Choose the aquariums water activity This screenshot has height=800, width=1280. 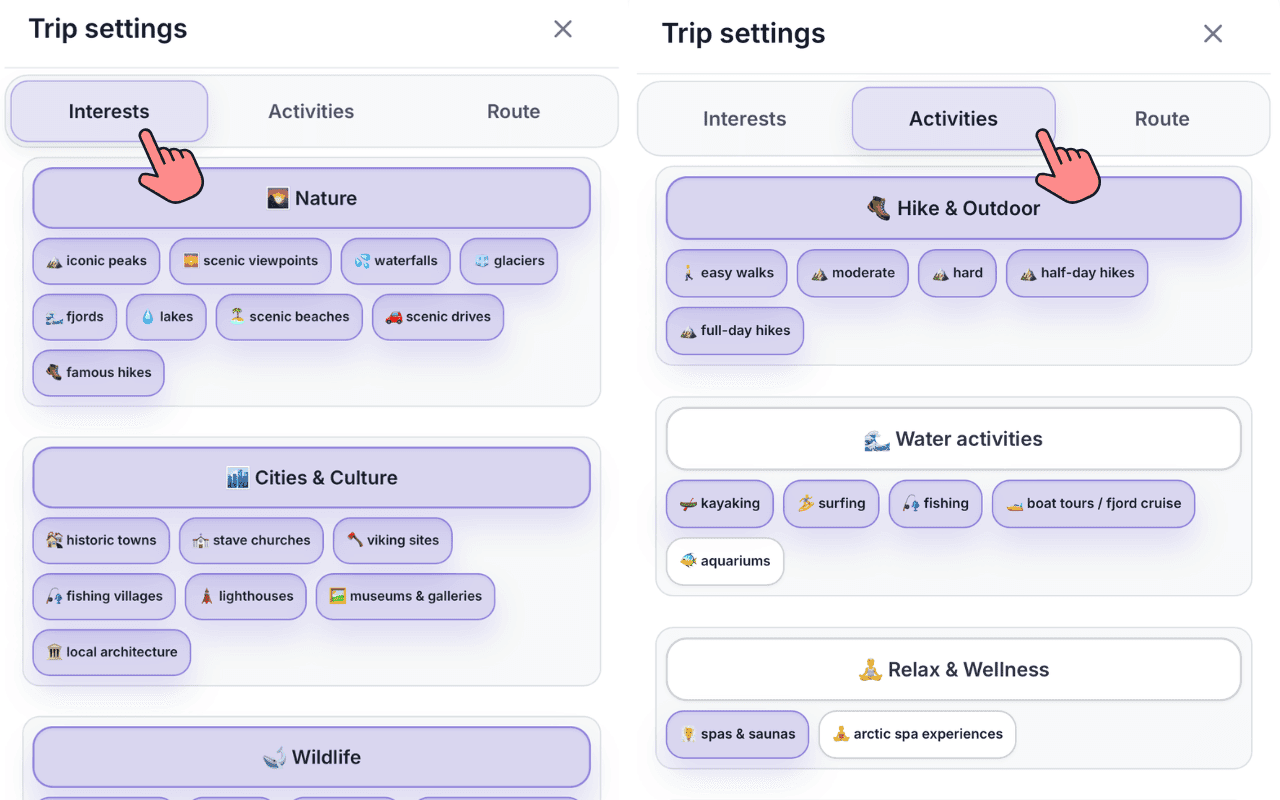point(724,561)
